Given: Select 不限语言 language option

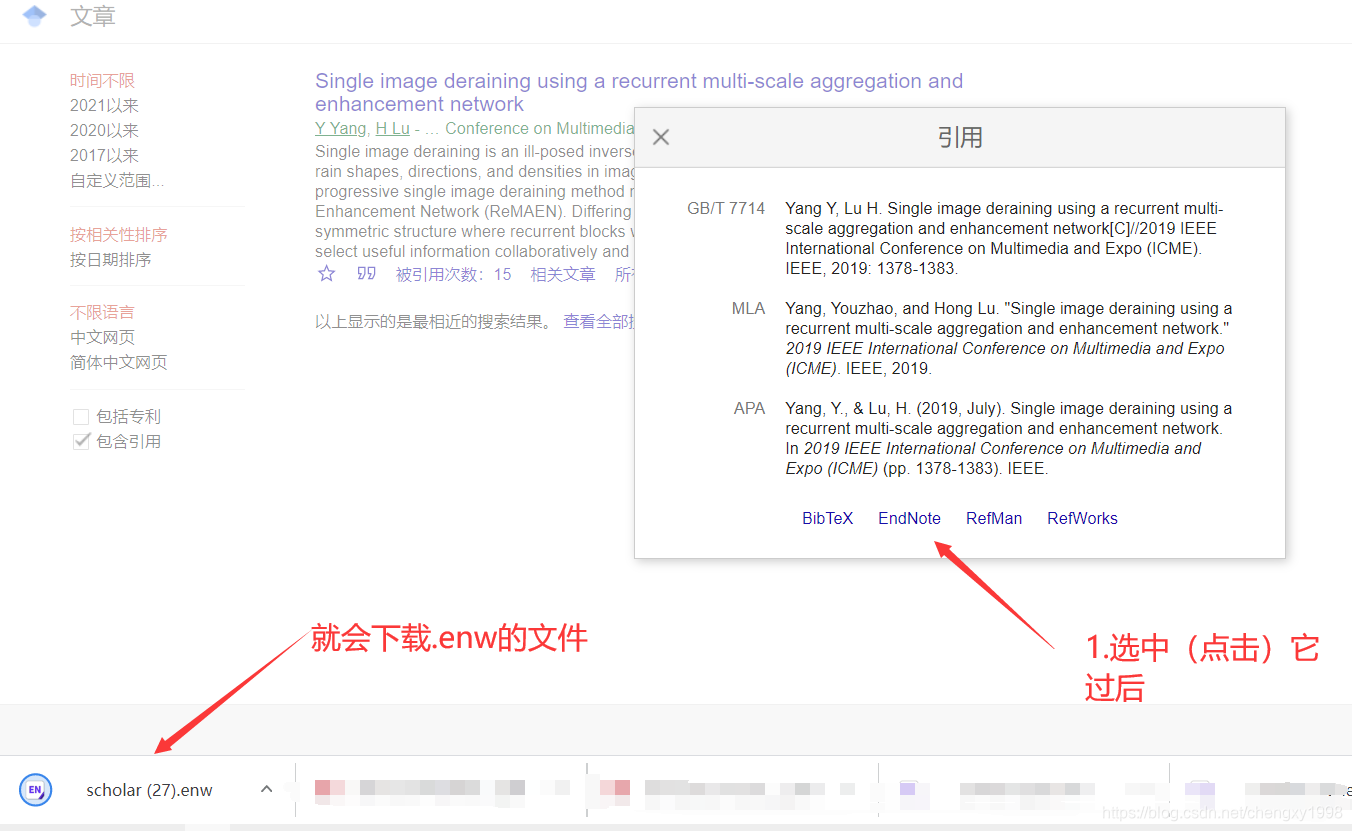Looking at the screenshot, I should [102, 313].
